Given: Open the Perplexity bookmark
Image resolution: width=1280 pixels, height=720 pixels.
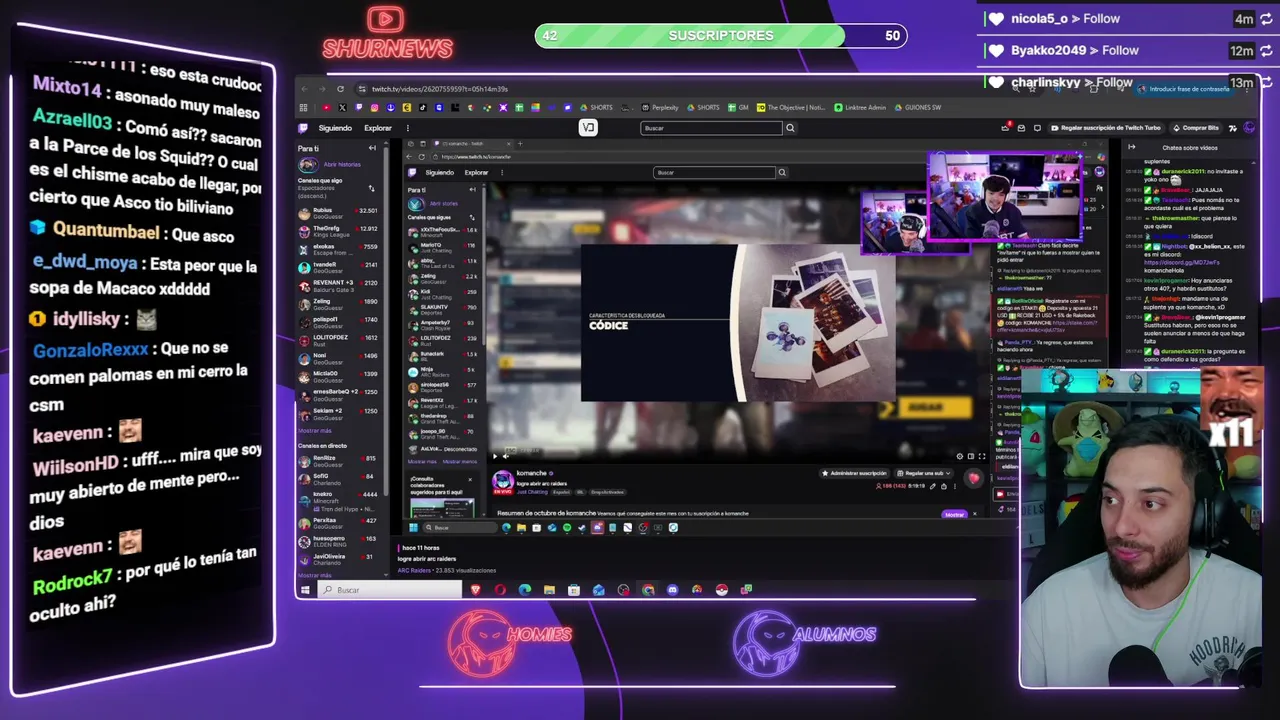Looking at the screenshot, I should [660, 108].
